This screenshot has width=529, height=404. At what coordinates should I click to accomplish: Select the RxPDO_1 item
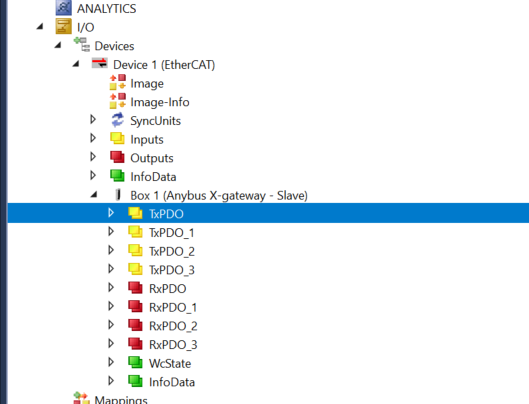pos(173,307)
